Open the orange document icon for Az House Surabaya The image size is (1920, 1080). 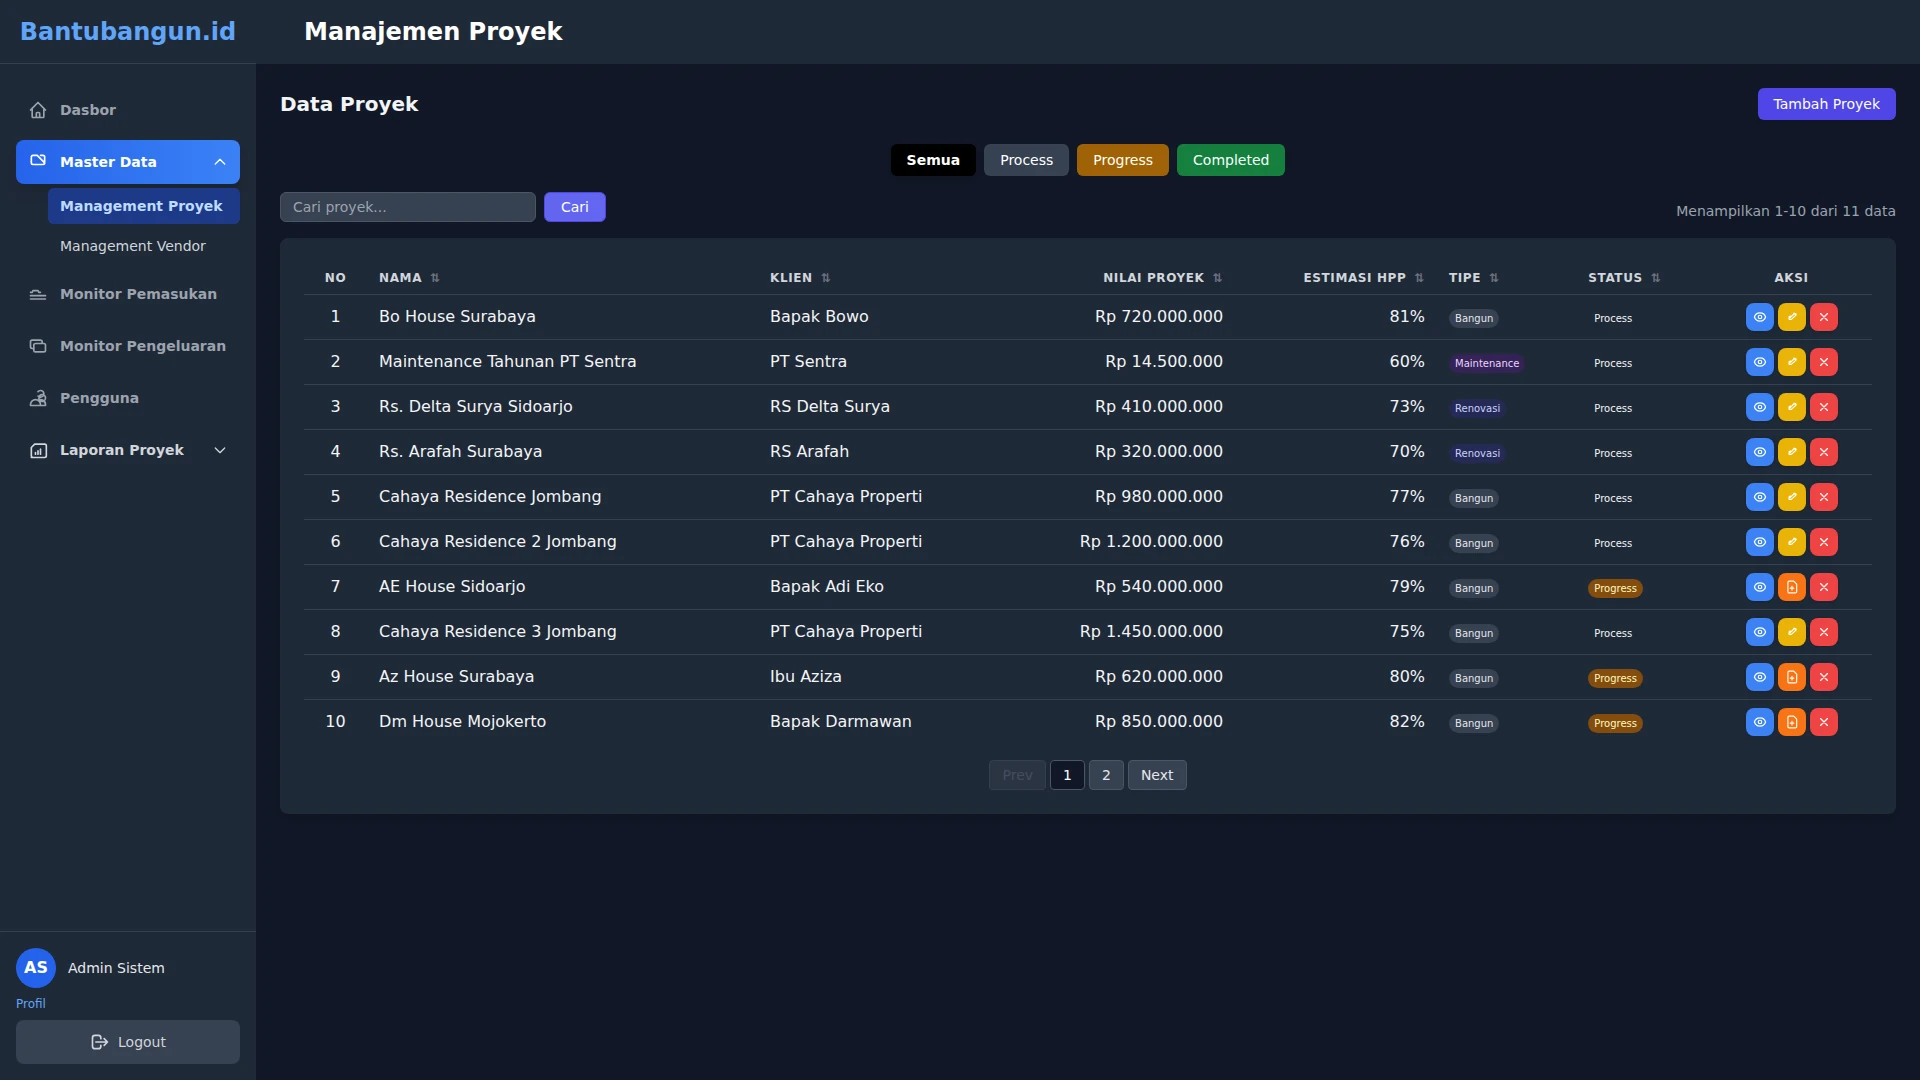pyautogui.click(x=1791, y=677)
